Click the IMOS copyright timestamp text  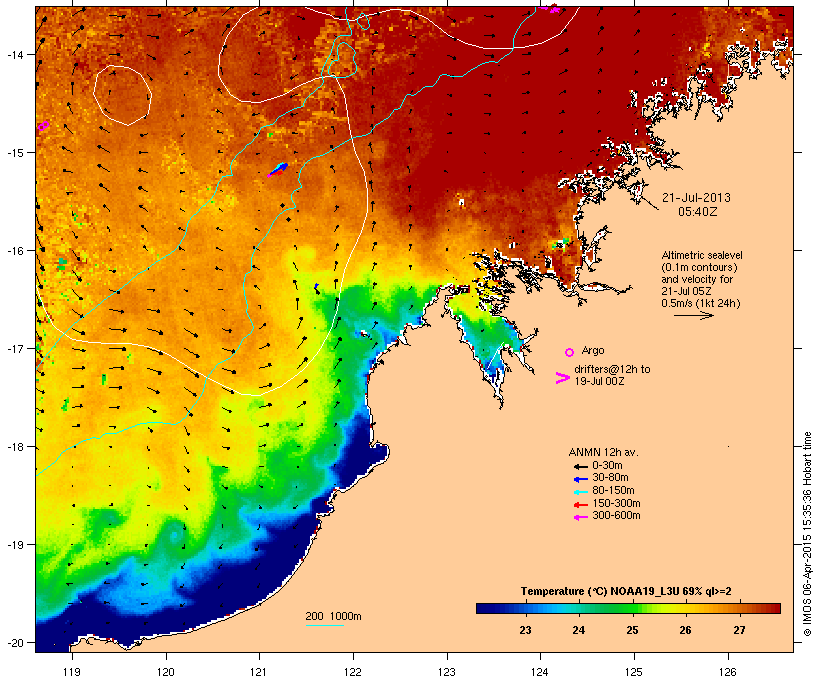[x=807, y=534]
